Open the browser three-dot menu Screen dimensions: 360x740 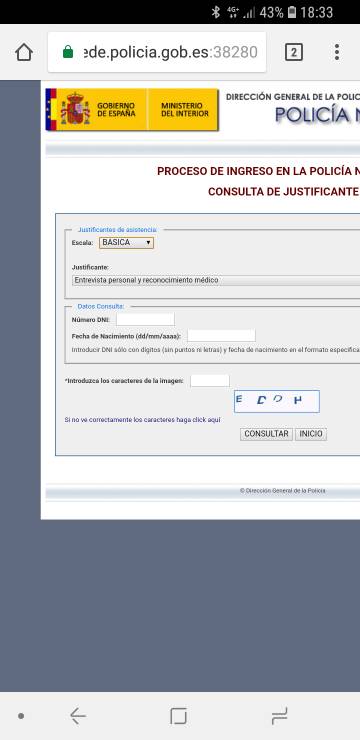(x=336, y=52)
